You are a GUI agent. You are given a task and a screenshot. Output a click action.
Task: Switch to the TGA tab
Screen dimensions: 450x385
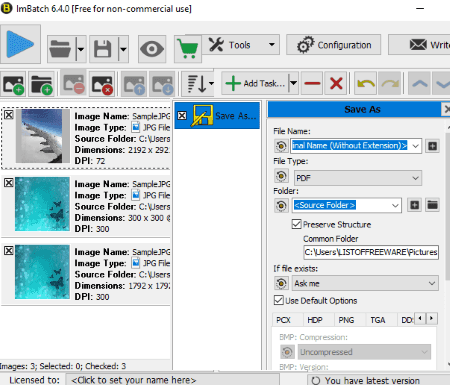378,320
